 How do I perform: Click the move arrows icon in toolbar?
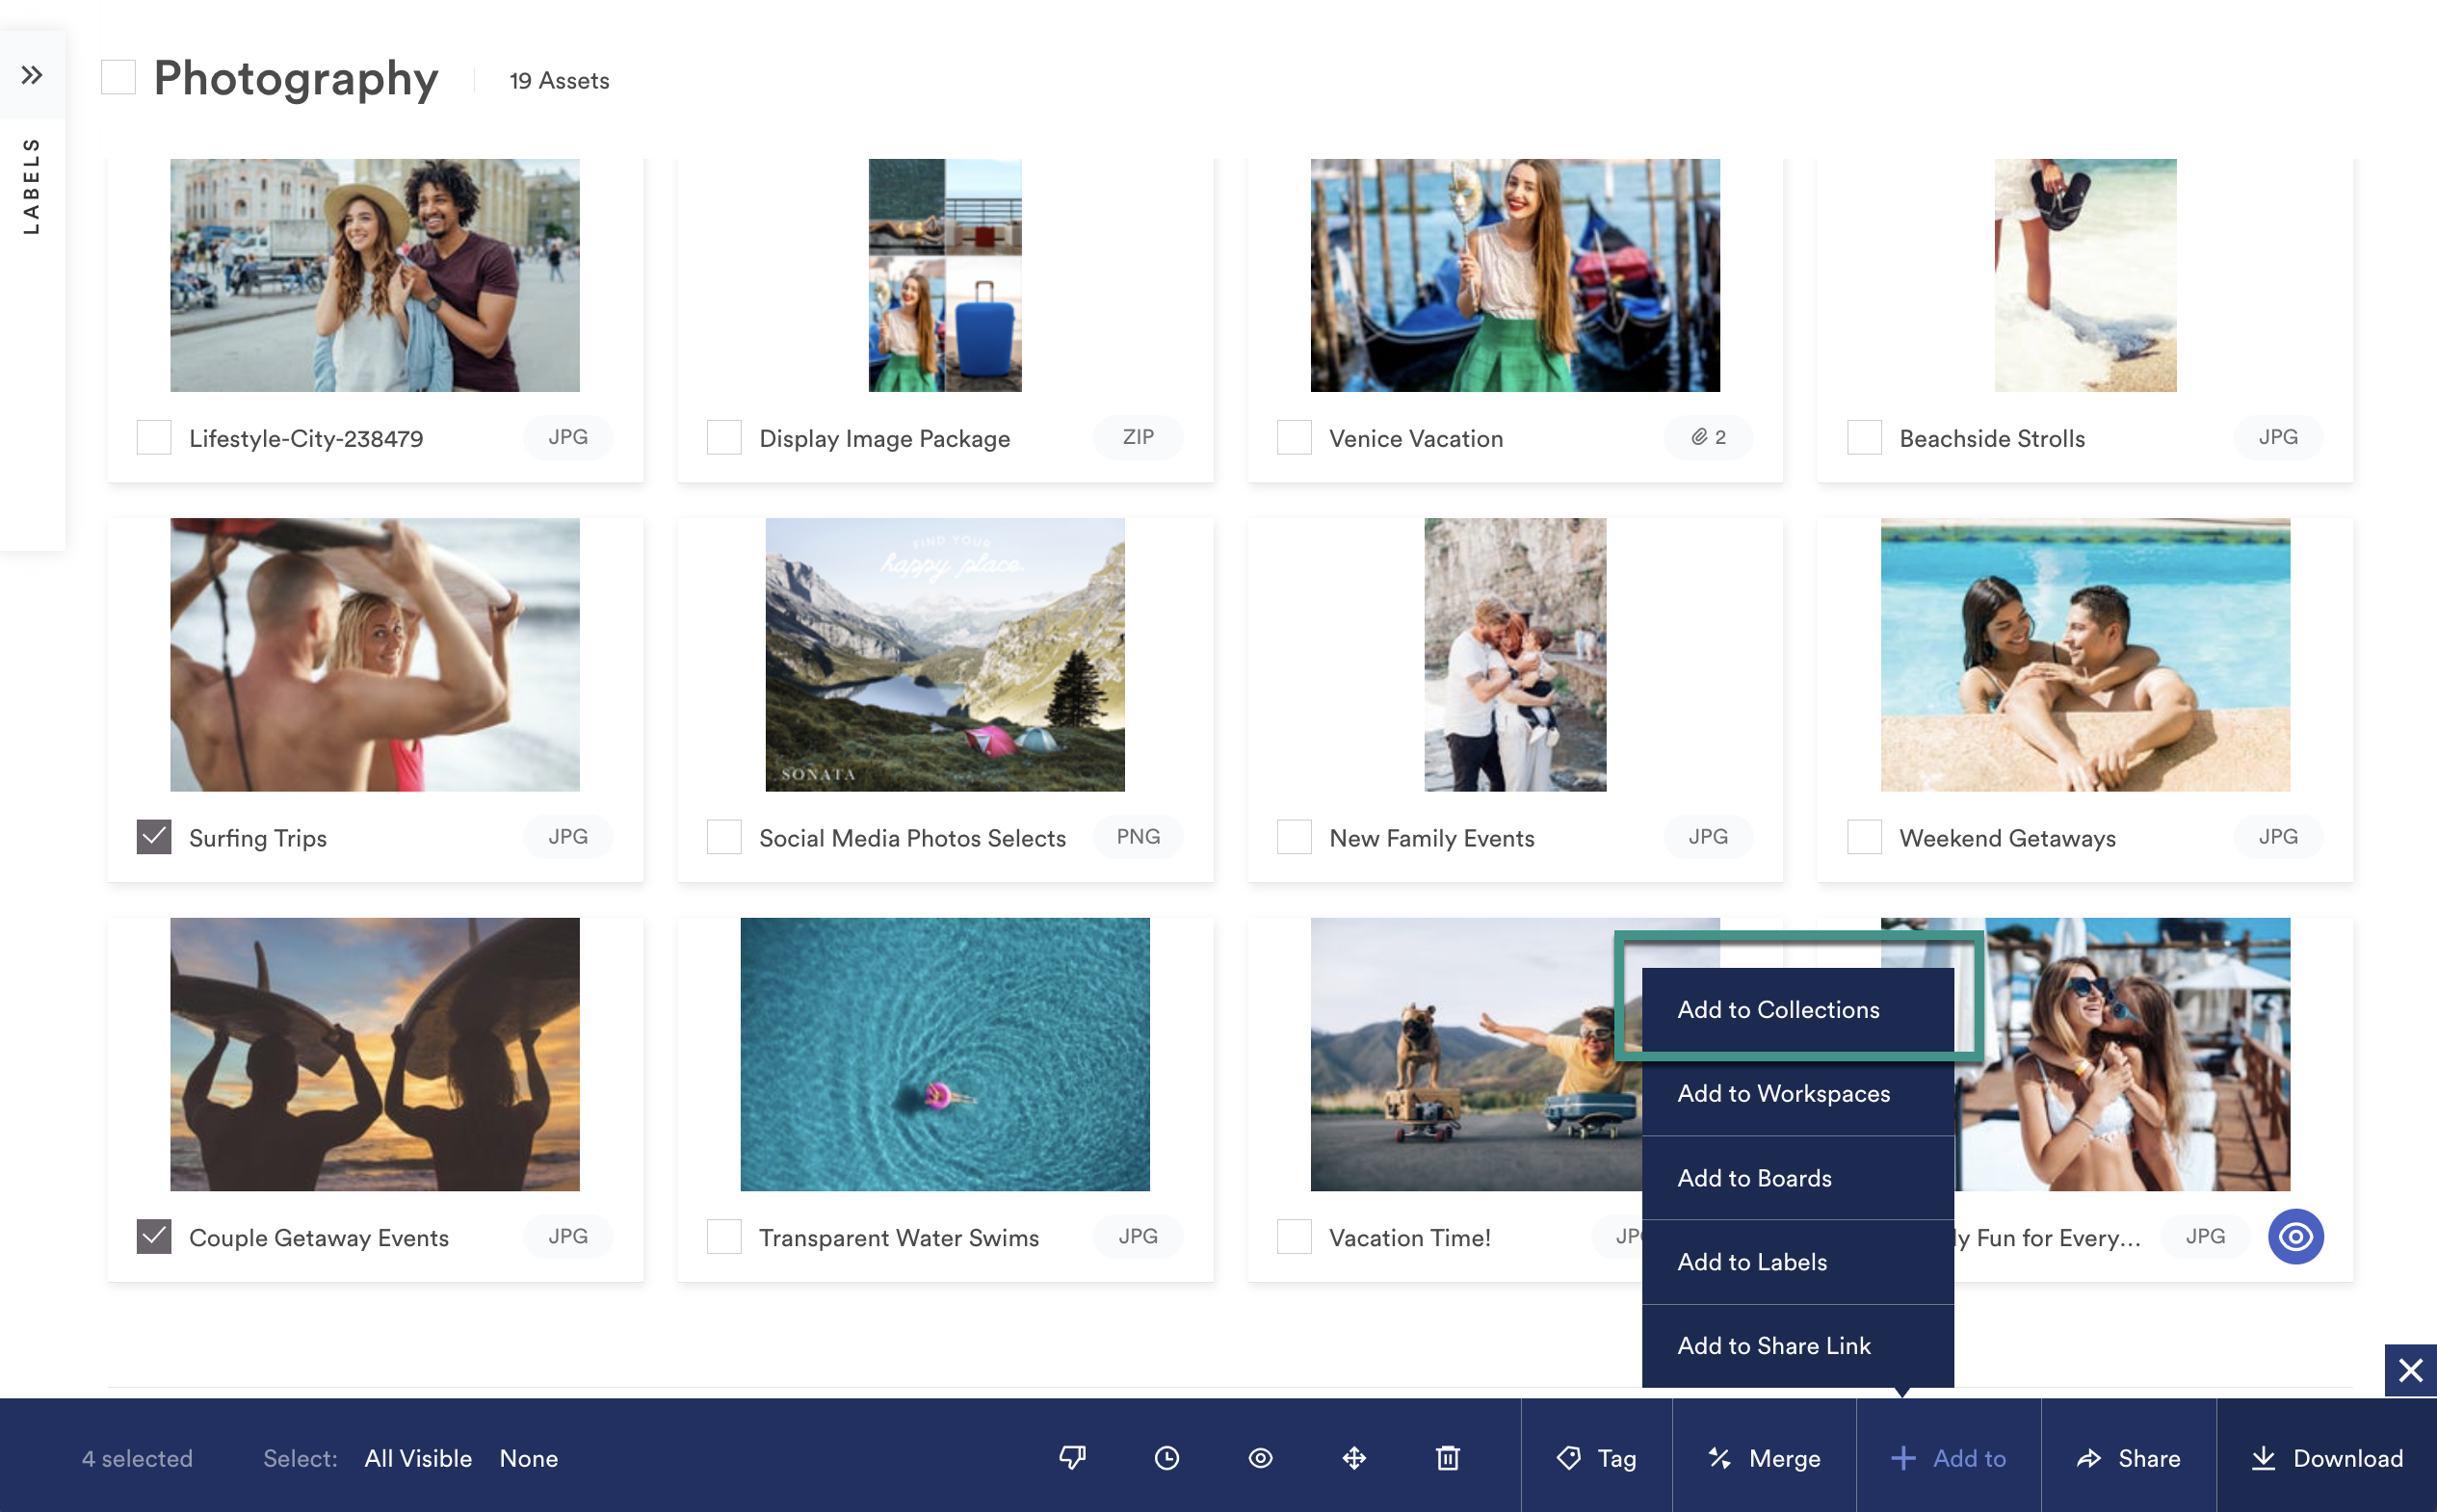click(1354, 1458)
